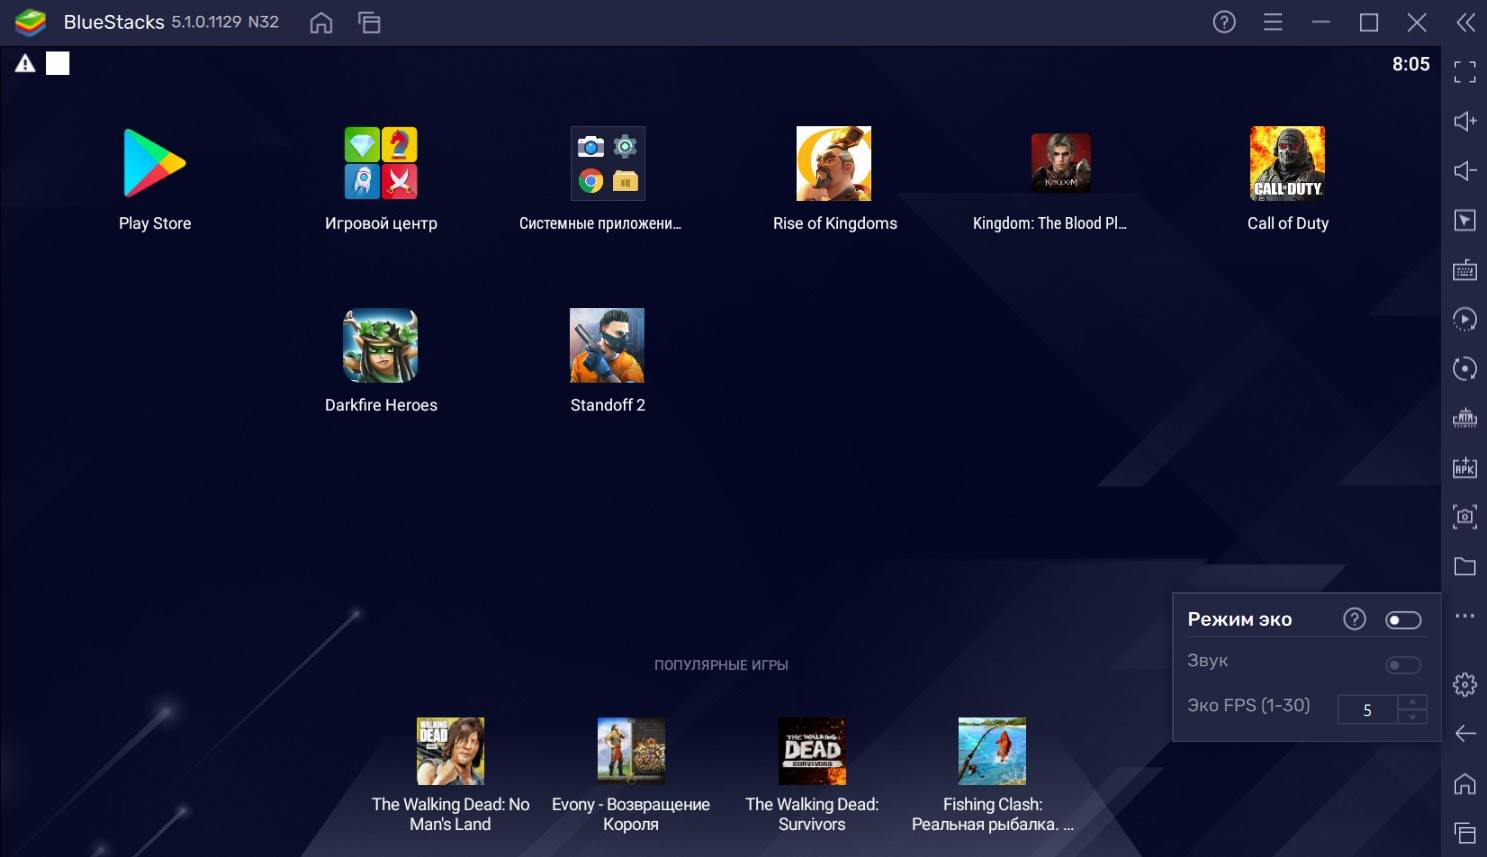The width and height of the screenshot is (1487, 857).
Task: Take a screenshot with sidebar camera icon
Action: [1465, 516]
